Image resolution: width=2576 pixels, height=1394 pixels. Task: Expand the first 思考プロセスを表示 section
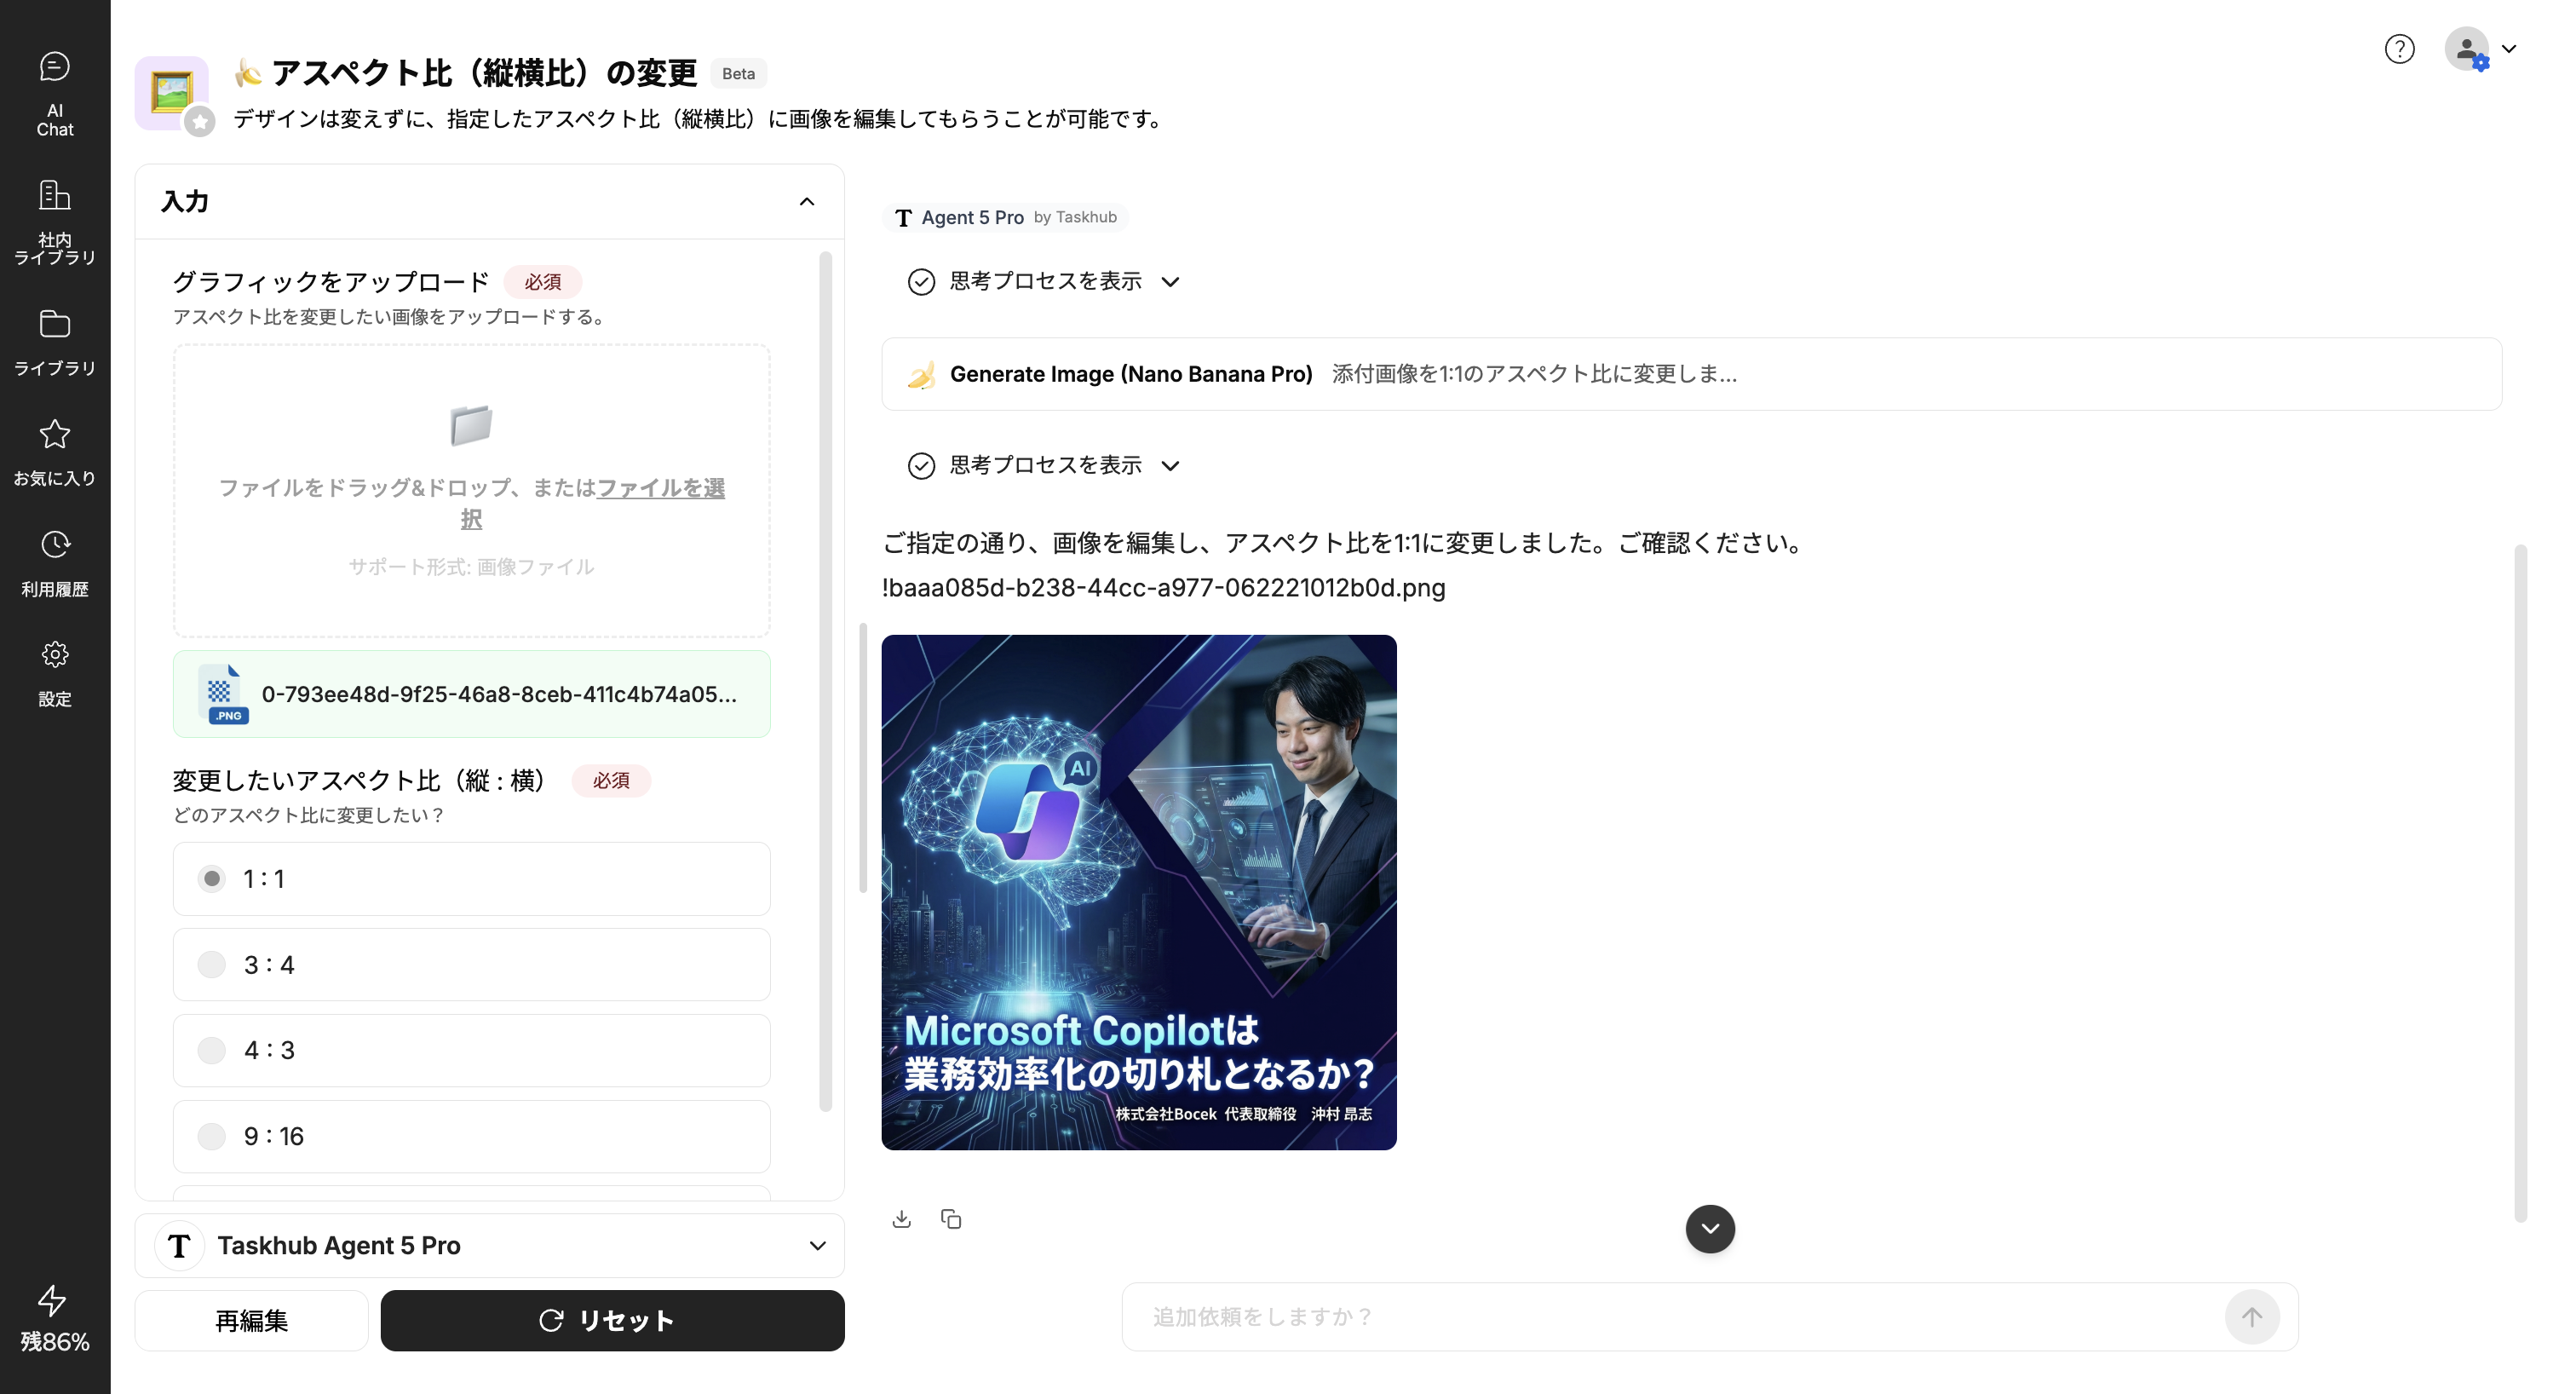(1045, 281)
